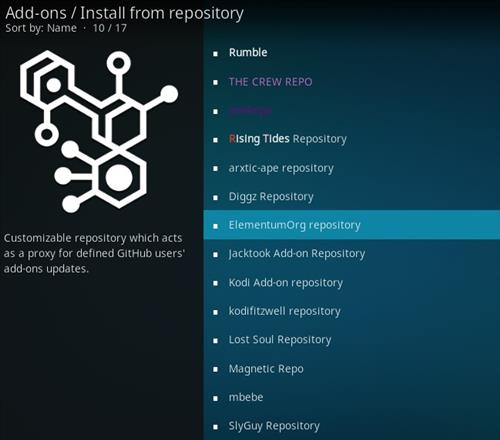Click the Sort by: Name label
The image size is (500, 440).
click(41, 28)
